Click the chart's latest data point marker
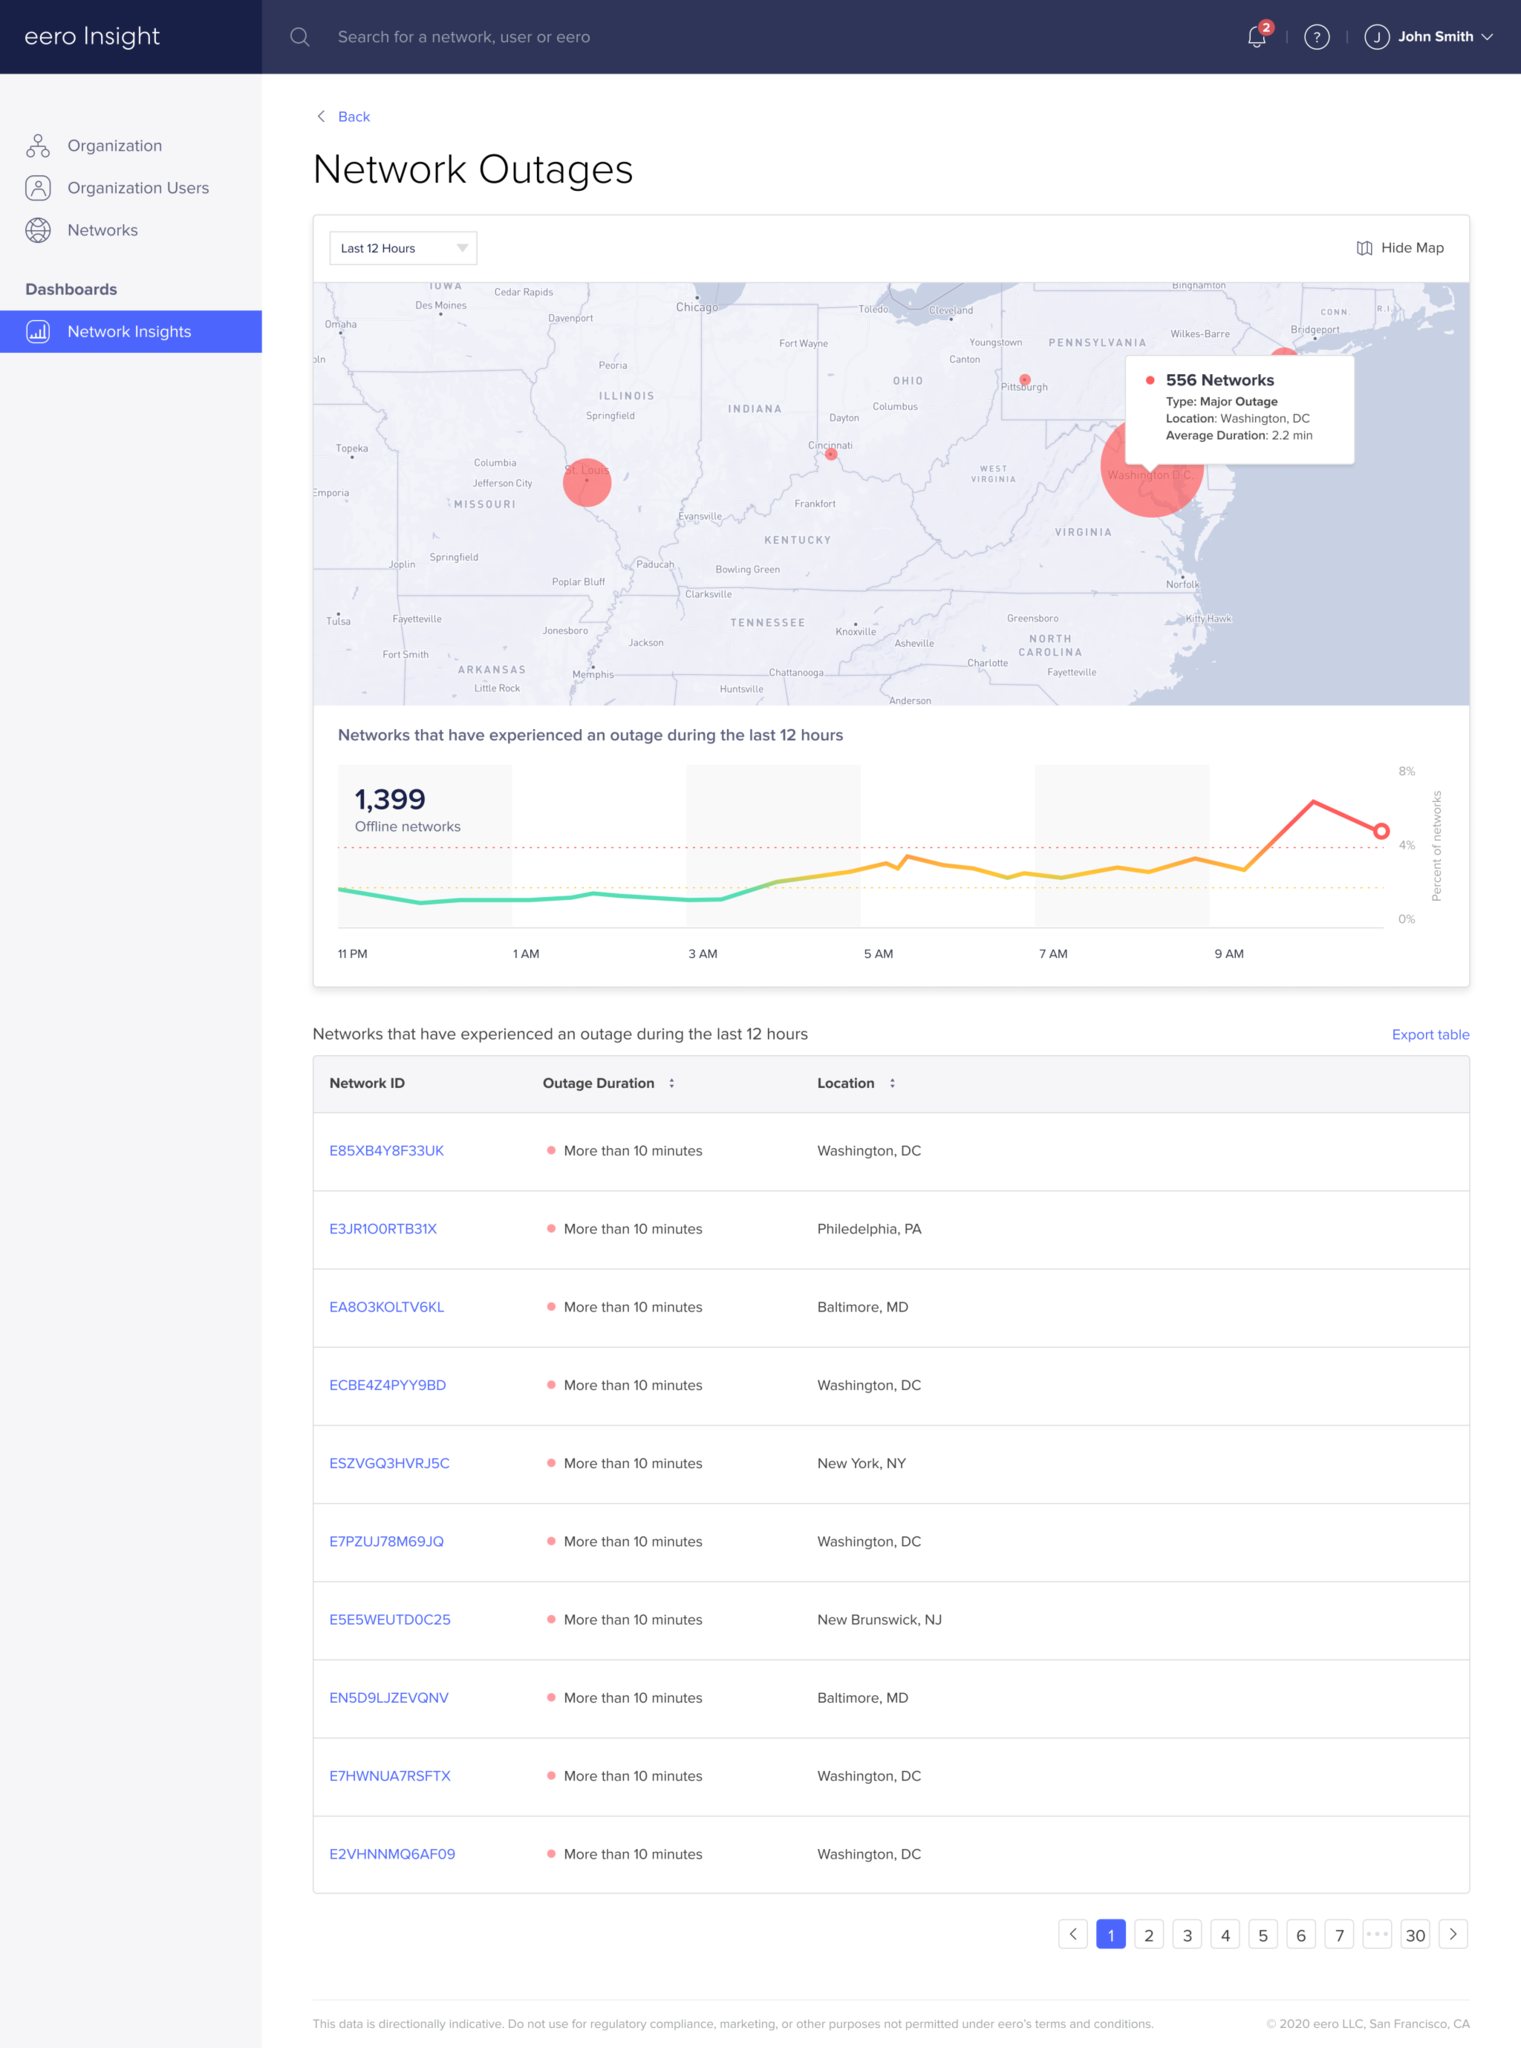 tap(1381, 831)
